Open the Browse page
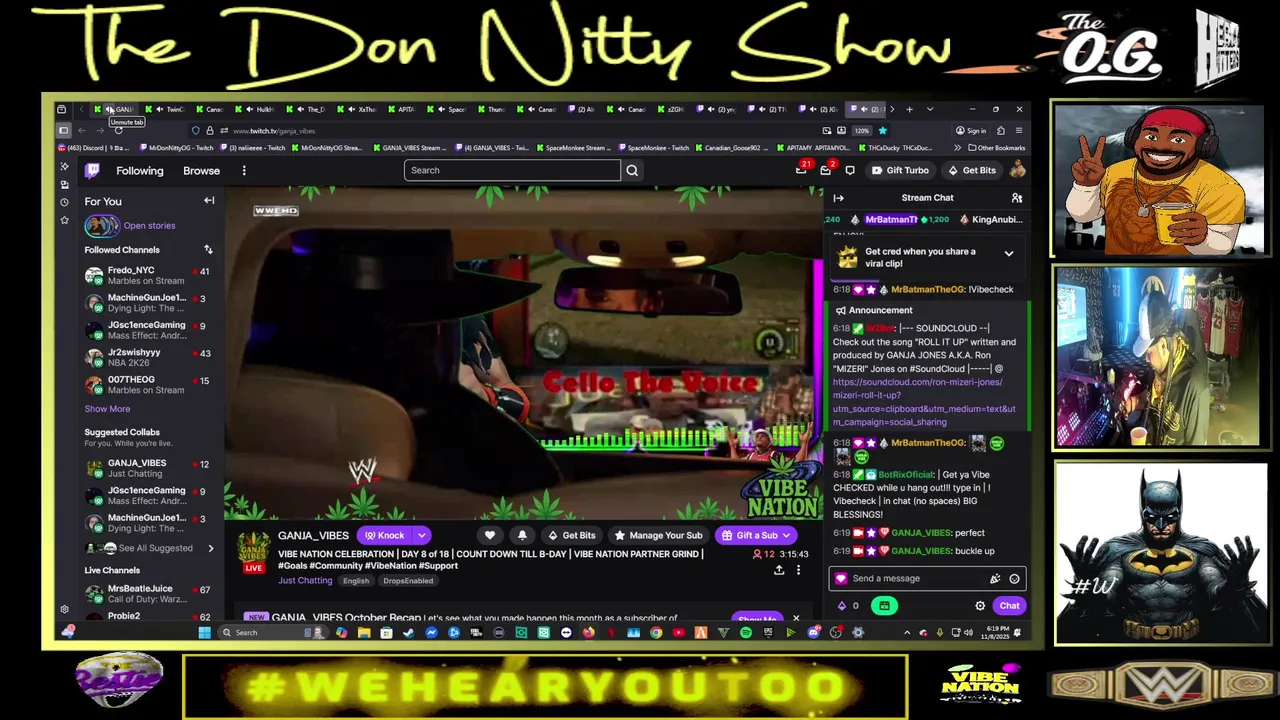 pos(201,171)
